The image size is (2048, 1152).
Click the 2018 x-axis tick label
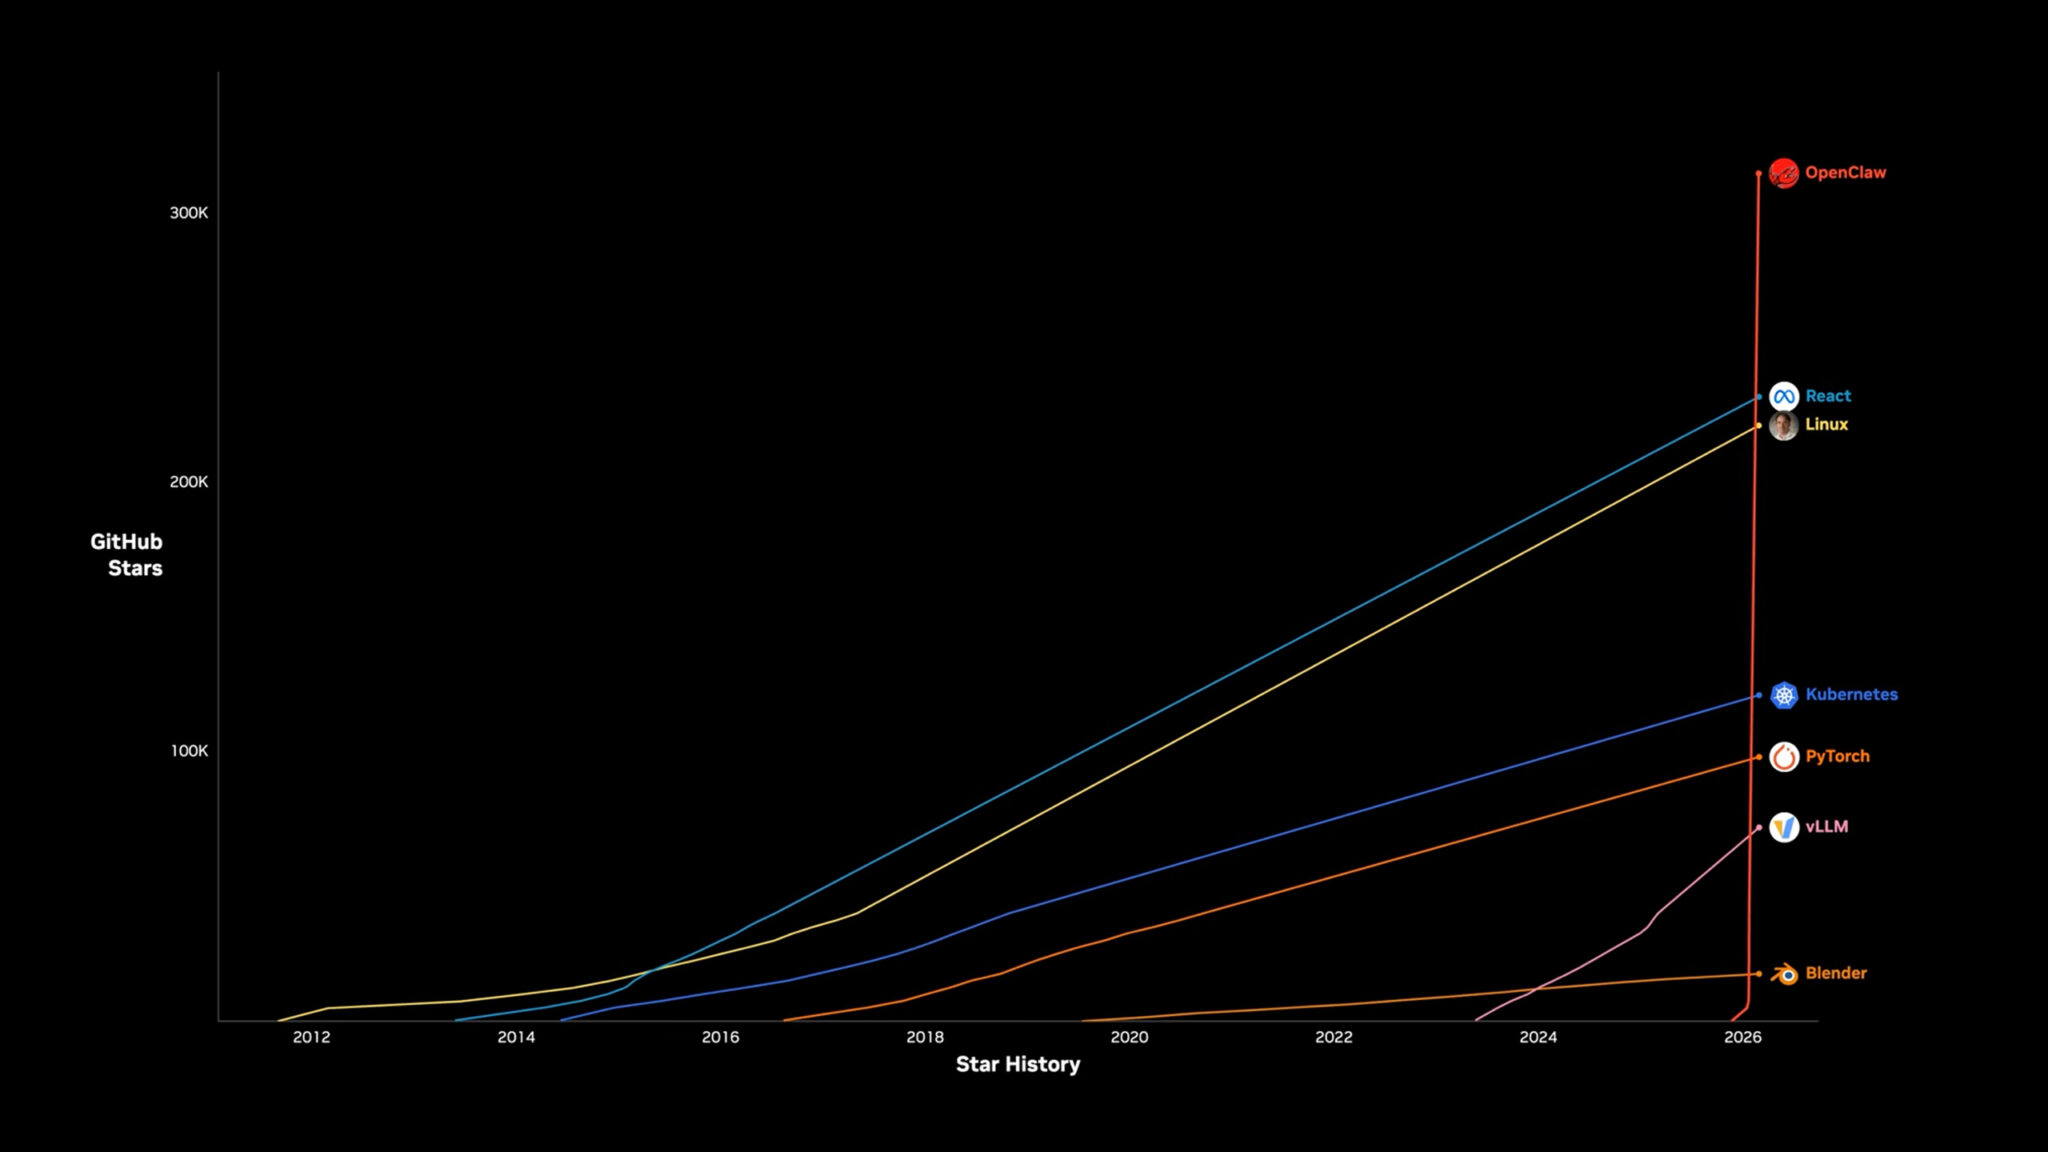coord(925,1037)
